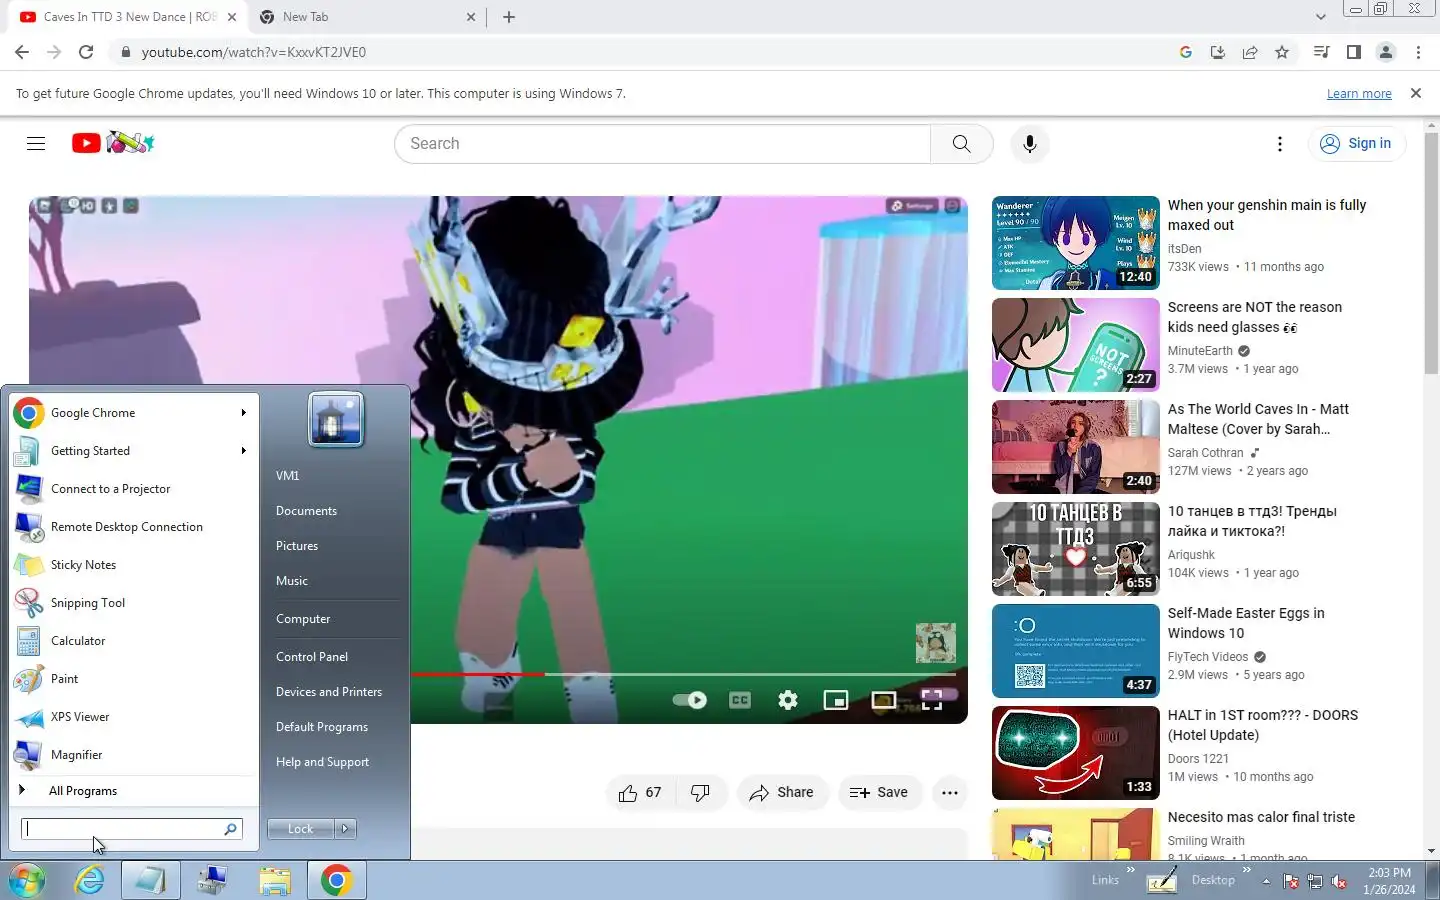Image resolution: width=1440 pixels, height=900 pixels.
Task: Open the Chrome side panel
Action: click(1354, 52)
